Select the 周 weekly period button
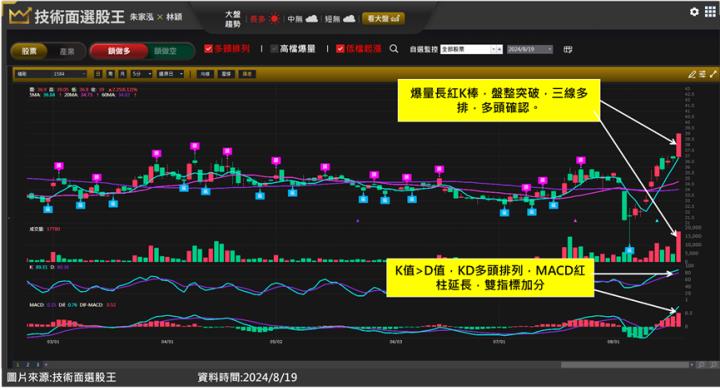This screenshot has width=720, height=390. point(110,74)
